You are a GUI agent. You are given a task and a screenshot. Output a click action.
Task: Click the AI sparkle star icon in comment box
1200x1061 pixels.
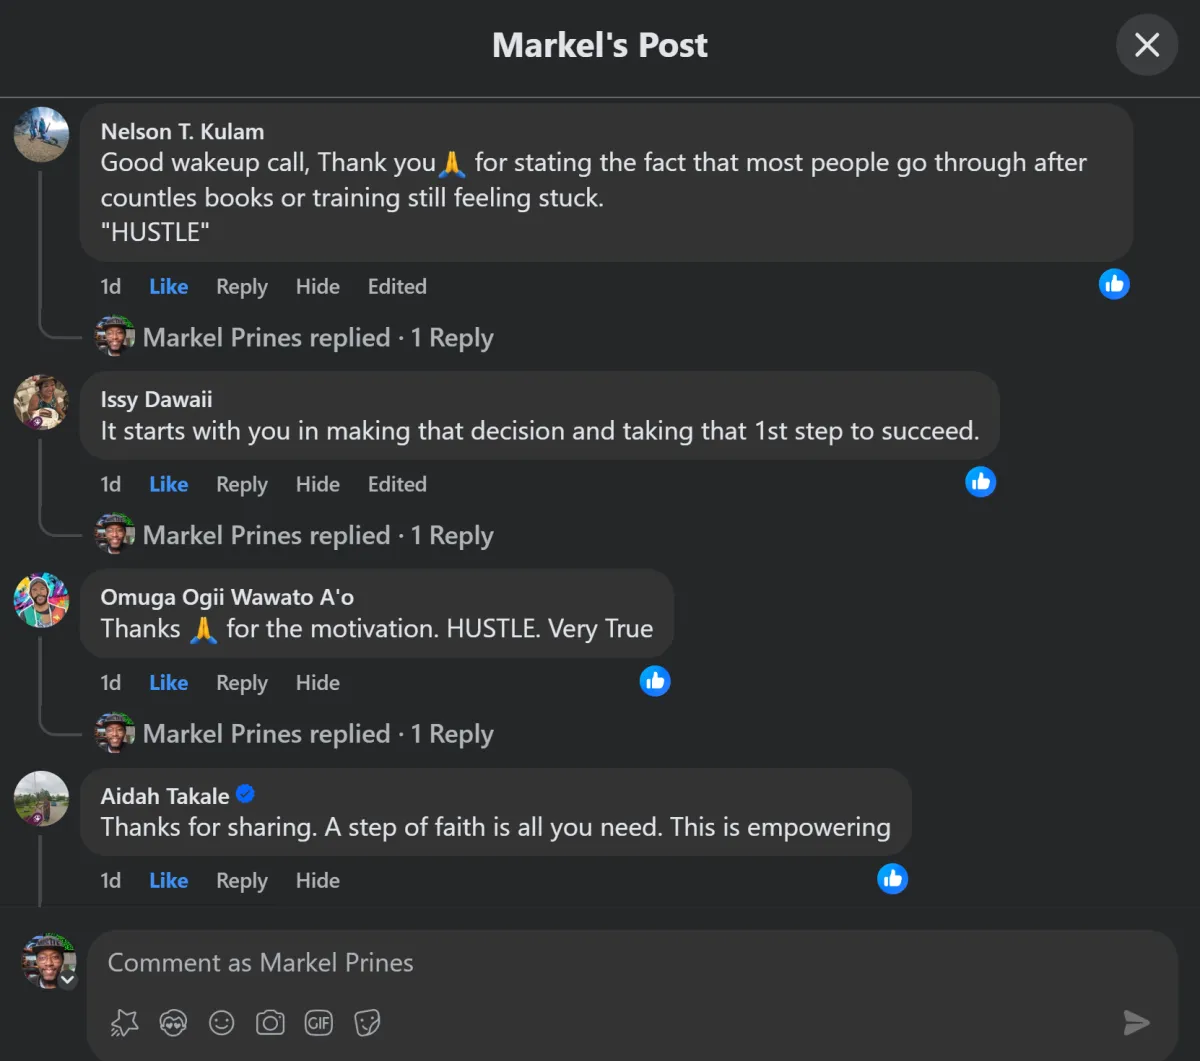click(124, 1022)
